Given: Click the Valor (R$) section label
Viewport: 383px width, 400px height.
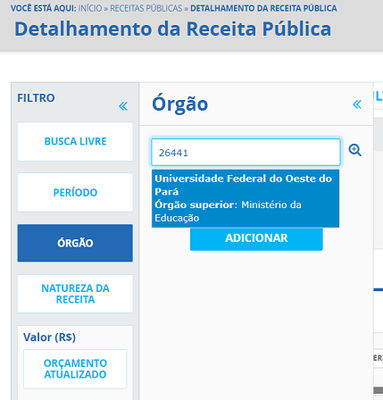Looking at the screenshot, I should coord(49,337).
